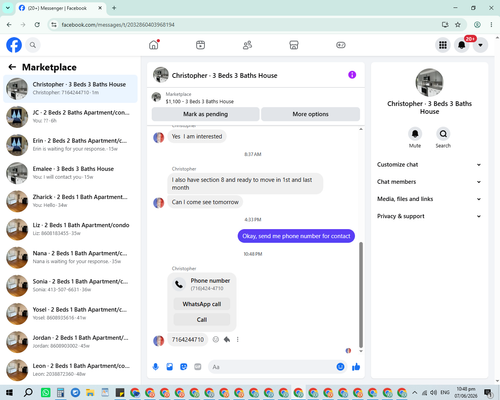Open the grid menu icon
Viewport: 500px width, 400px height.
coord(443,45)
